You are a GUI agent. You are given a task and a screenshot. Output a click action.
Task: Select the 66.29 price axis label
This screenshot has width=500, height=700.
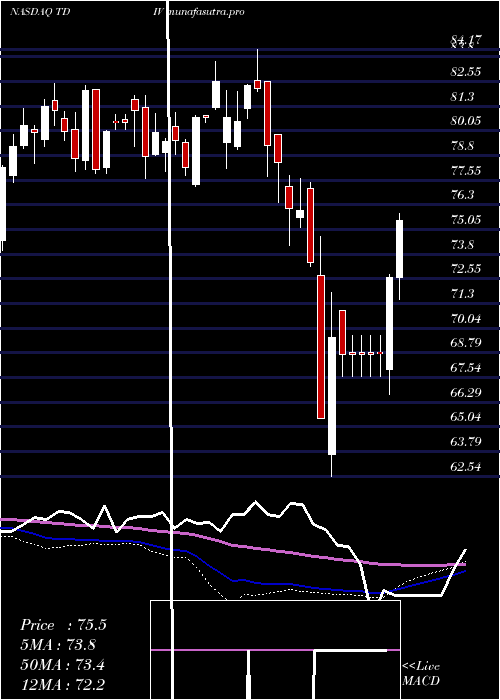coord(466,393)
